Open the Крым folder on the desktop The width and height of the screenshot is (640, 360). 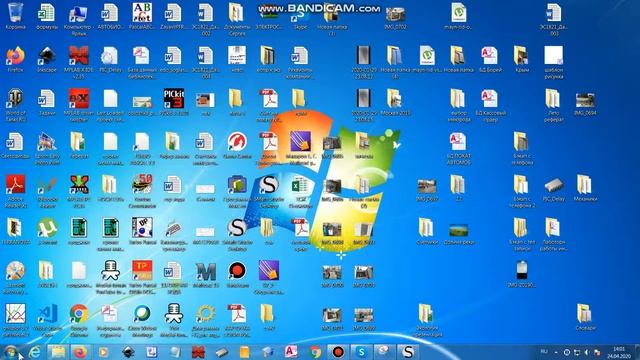521,56
